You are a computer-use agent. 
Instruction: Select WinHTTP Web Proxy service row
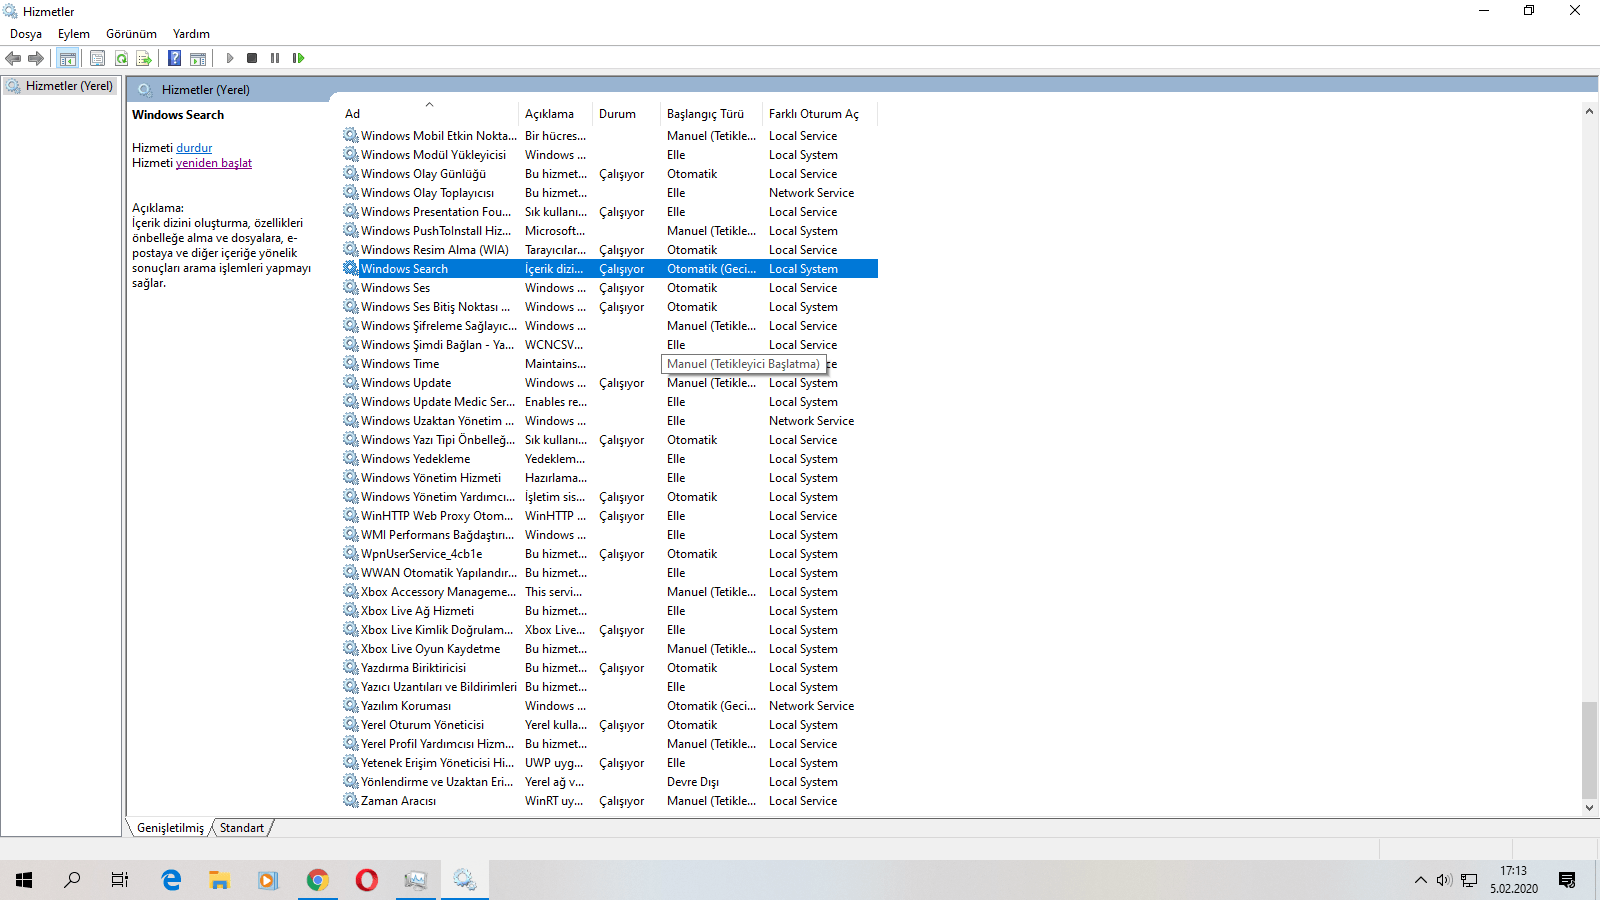610,516
